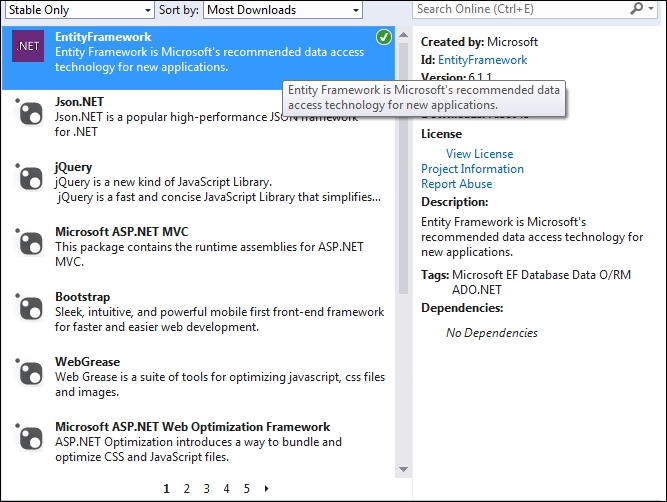Click the search magnifier icon

[x=636, y=8]
